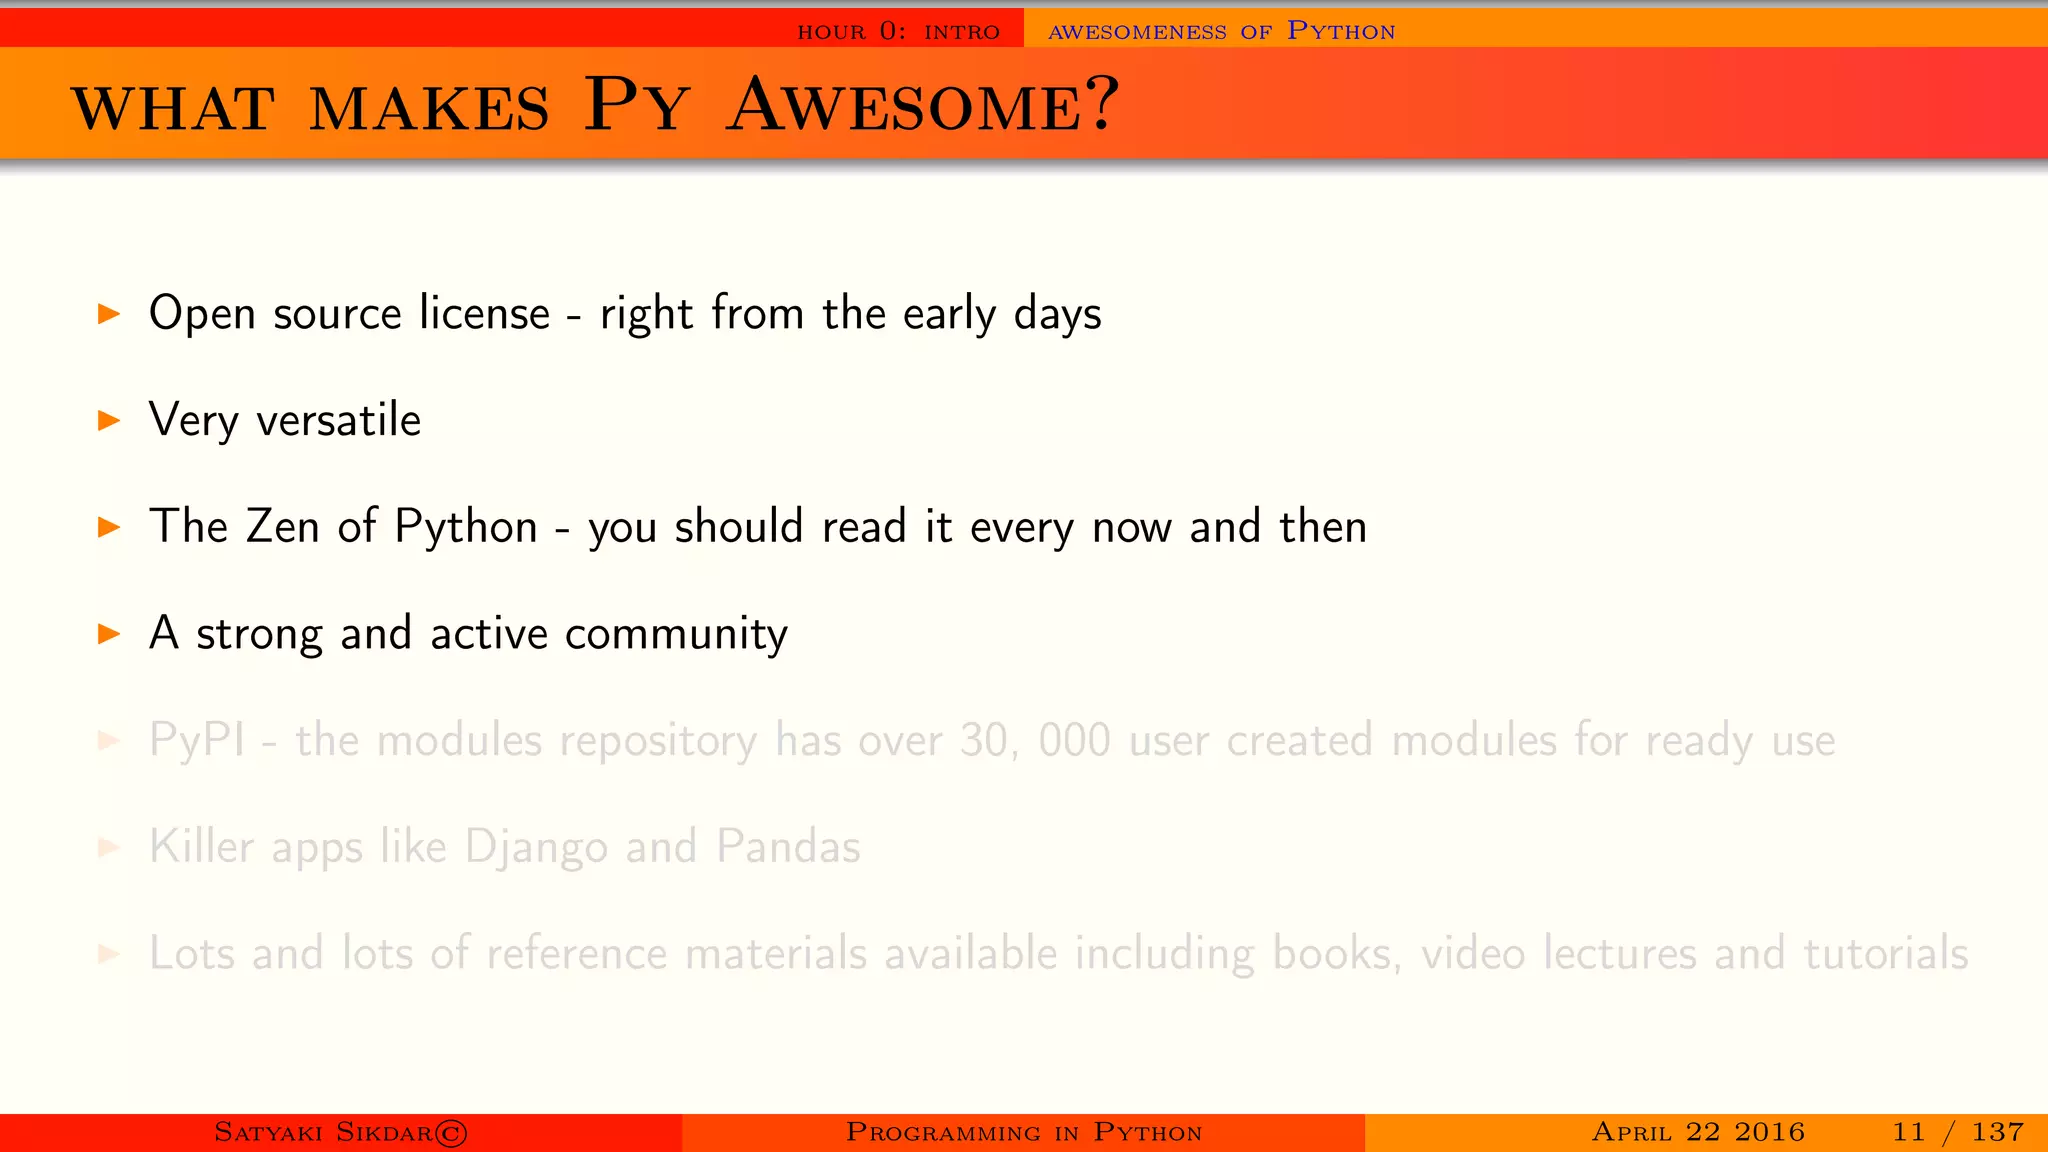Click the orange bullet arrow beside 'Very versatile'
2048x1152 pixels.
[x=109, y=421]
